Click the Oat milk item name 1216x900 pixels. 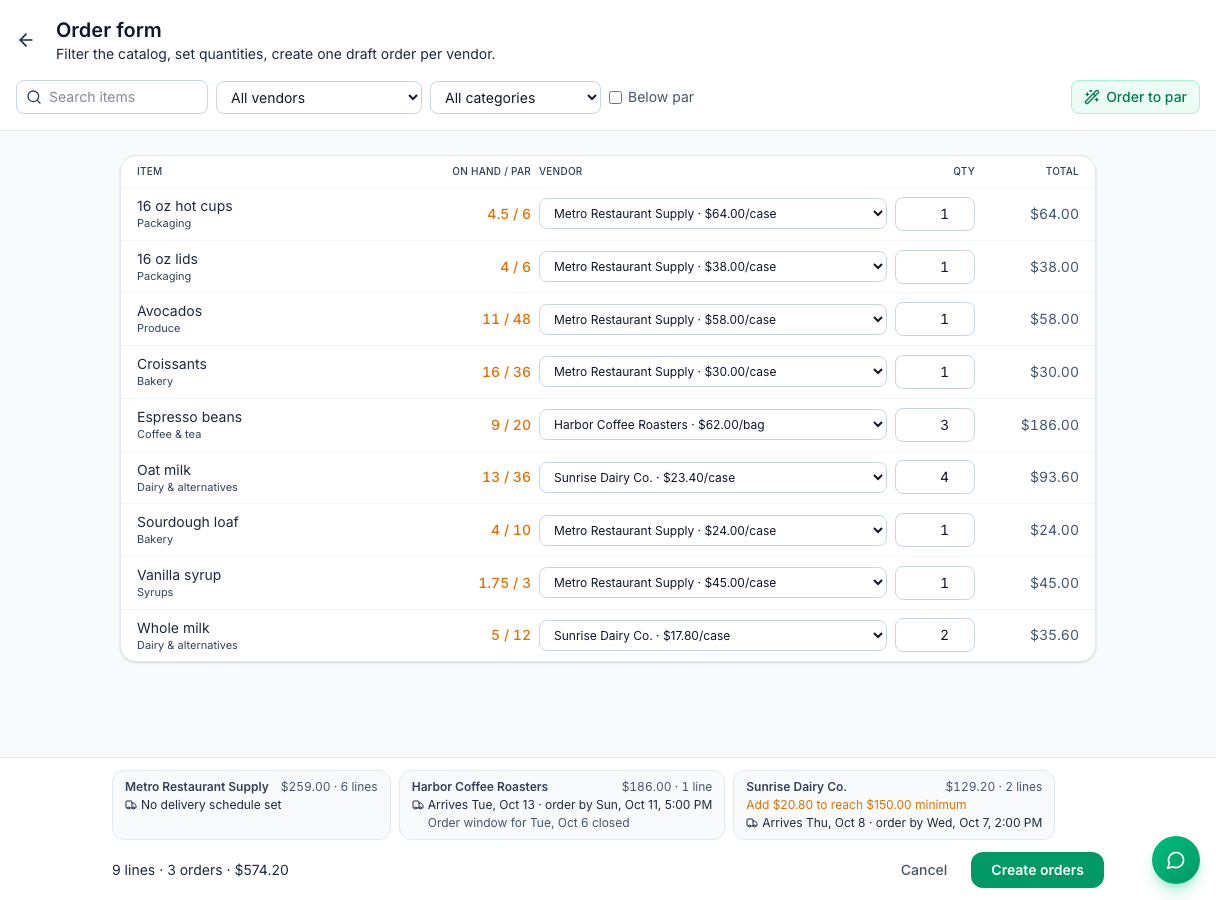pos(164,470)
